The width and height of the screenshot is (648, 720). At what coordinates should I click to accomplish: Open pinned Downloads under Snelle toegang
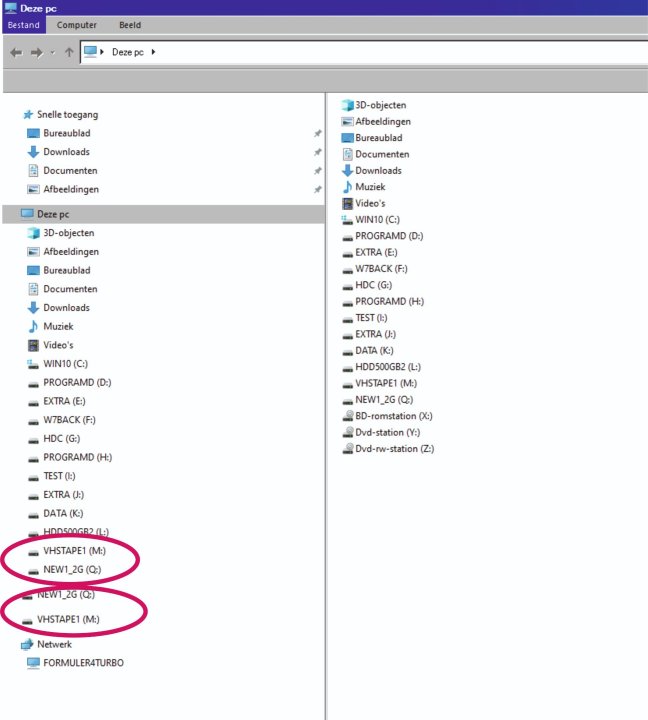click(67, 152)
